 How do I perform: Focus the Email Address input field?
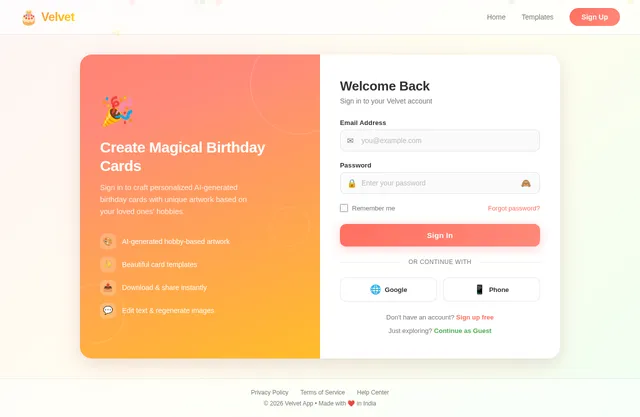point(447,141)
